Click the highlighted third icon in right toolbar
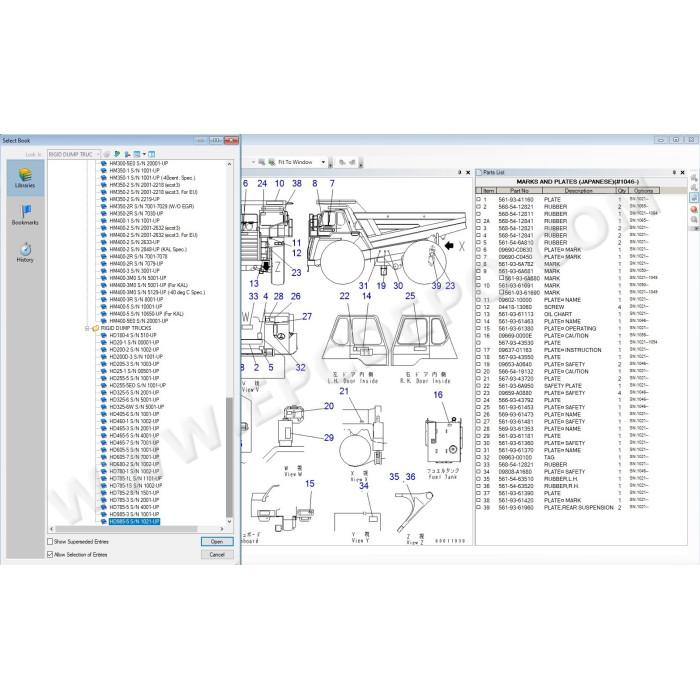The height and width of the screenshot is (700, 700). [694, 198]
